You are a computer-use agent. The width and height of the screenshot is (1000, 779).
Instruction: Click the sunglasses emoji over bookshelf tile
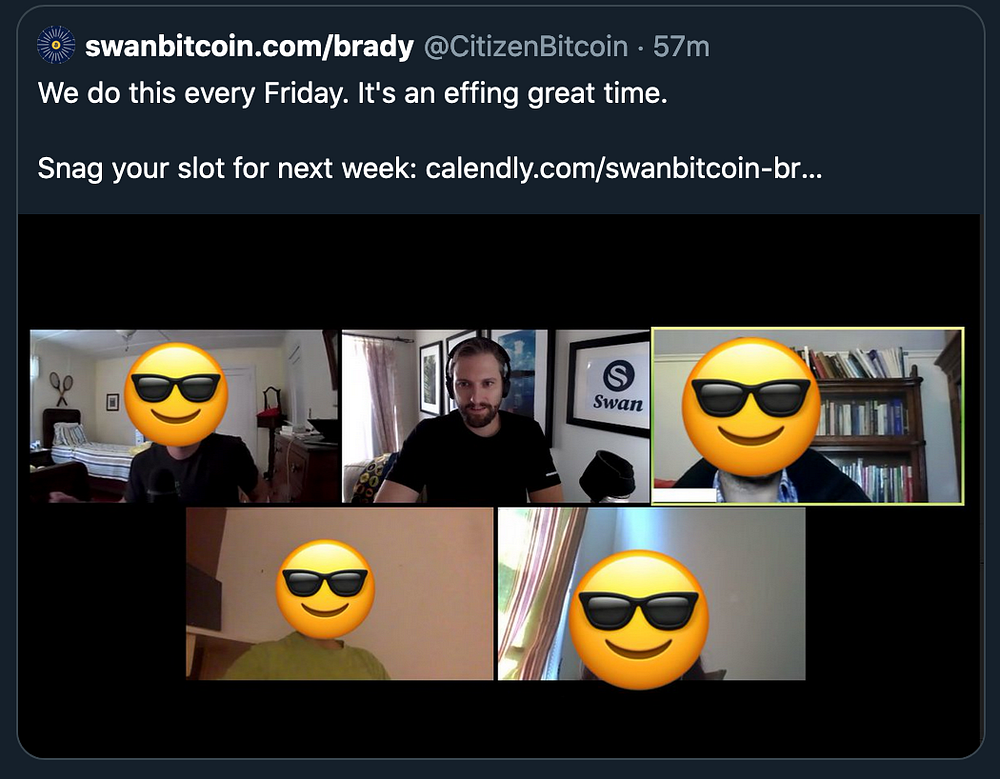click(751, 407)
